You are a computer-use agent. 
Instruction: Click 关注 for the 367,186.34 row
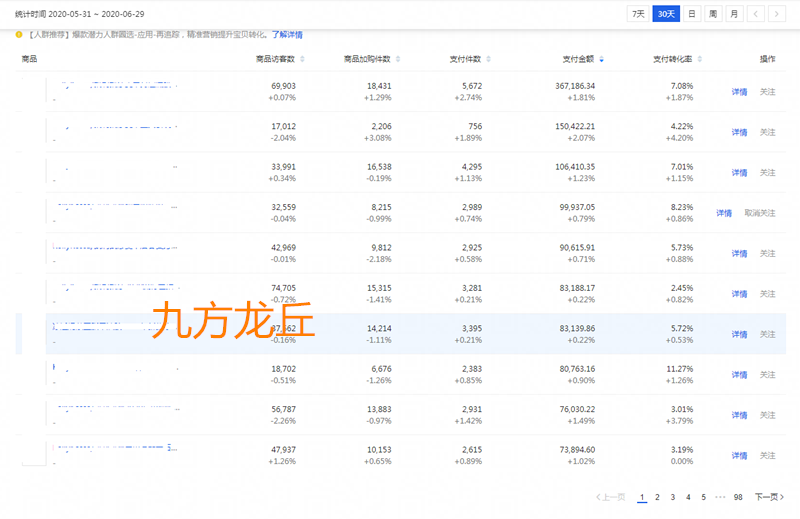pyautogui.click(x=767, y=92)
